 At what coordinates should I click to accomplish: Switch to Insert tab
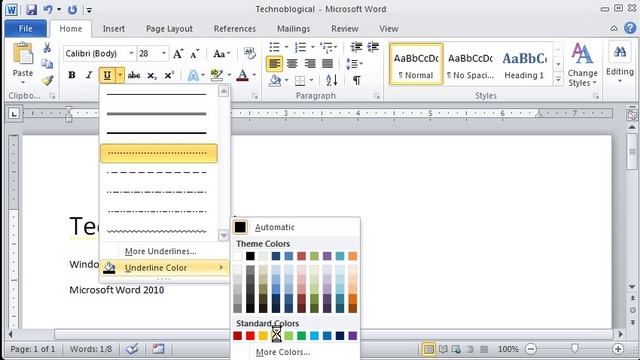coord(114,29)
